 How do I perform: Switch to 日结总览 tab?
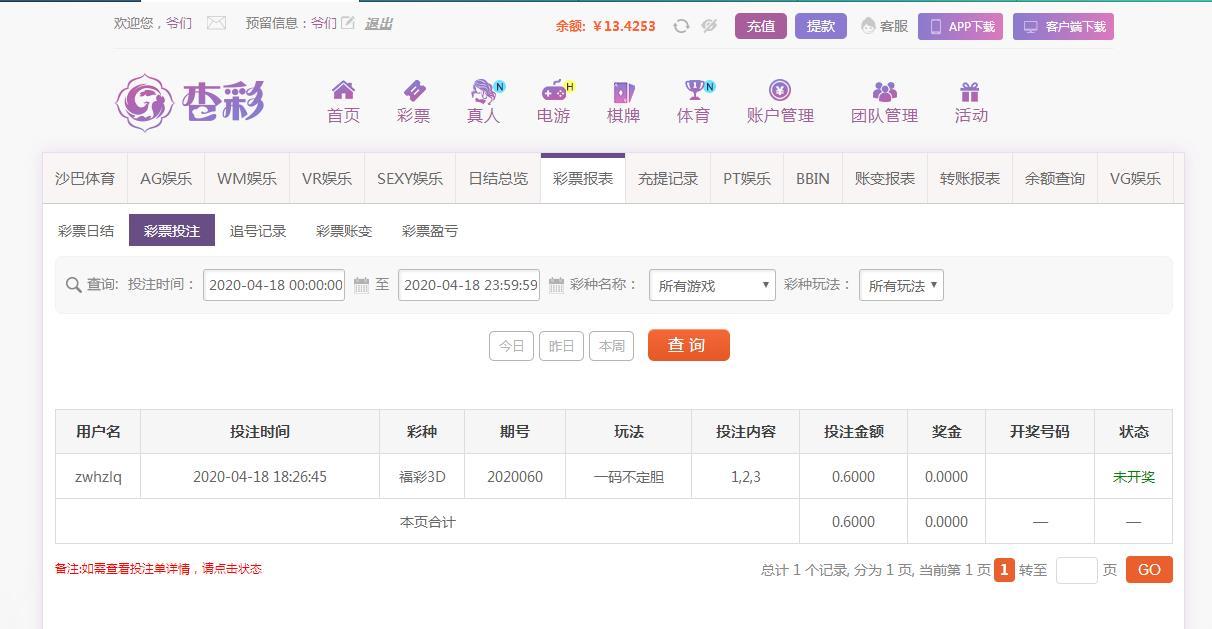(498, 178)
